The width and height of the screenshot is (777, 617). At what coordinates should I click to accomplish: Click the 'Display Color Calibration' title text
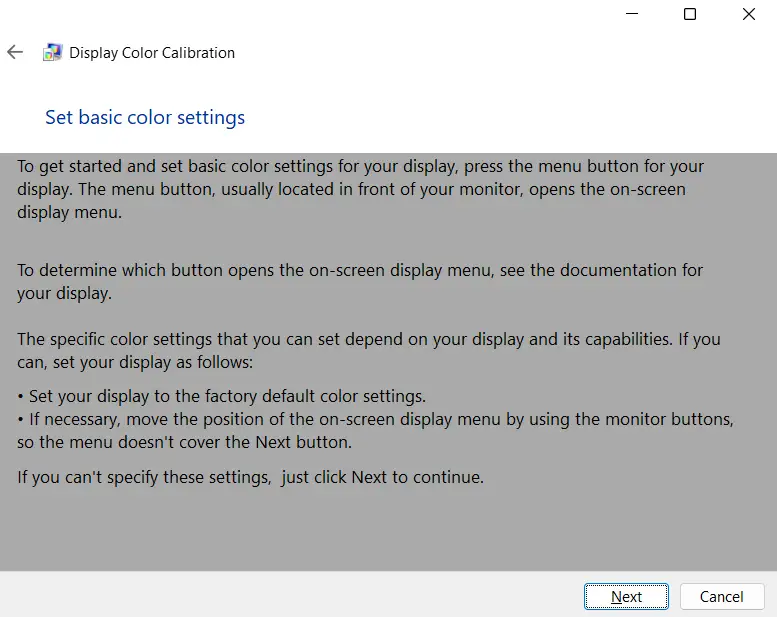coord(152,53)
